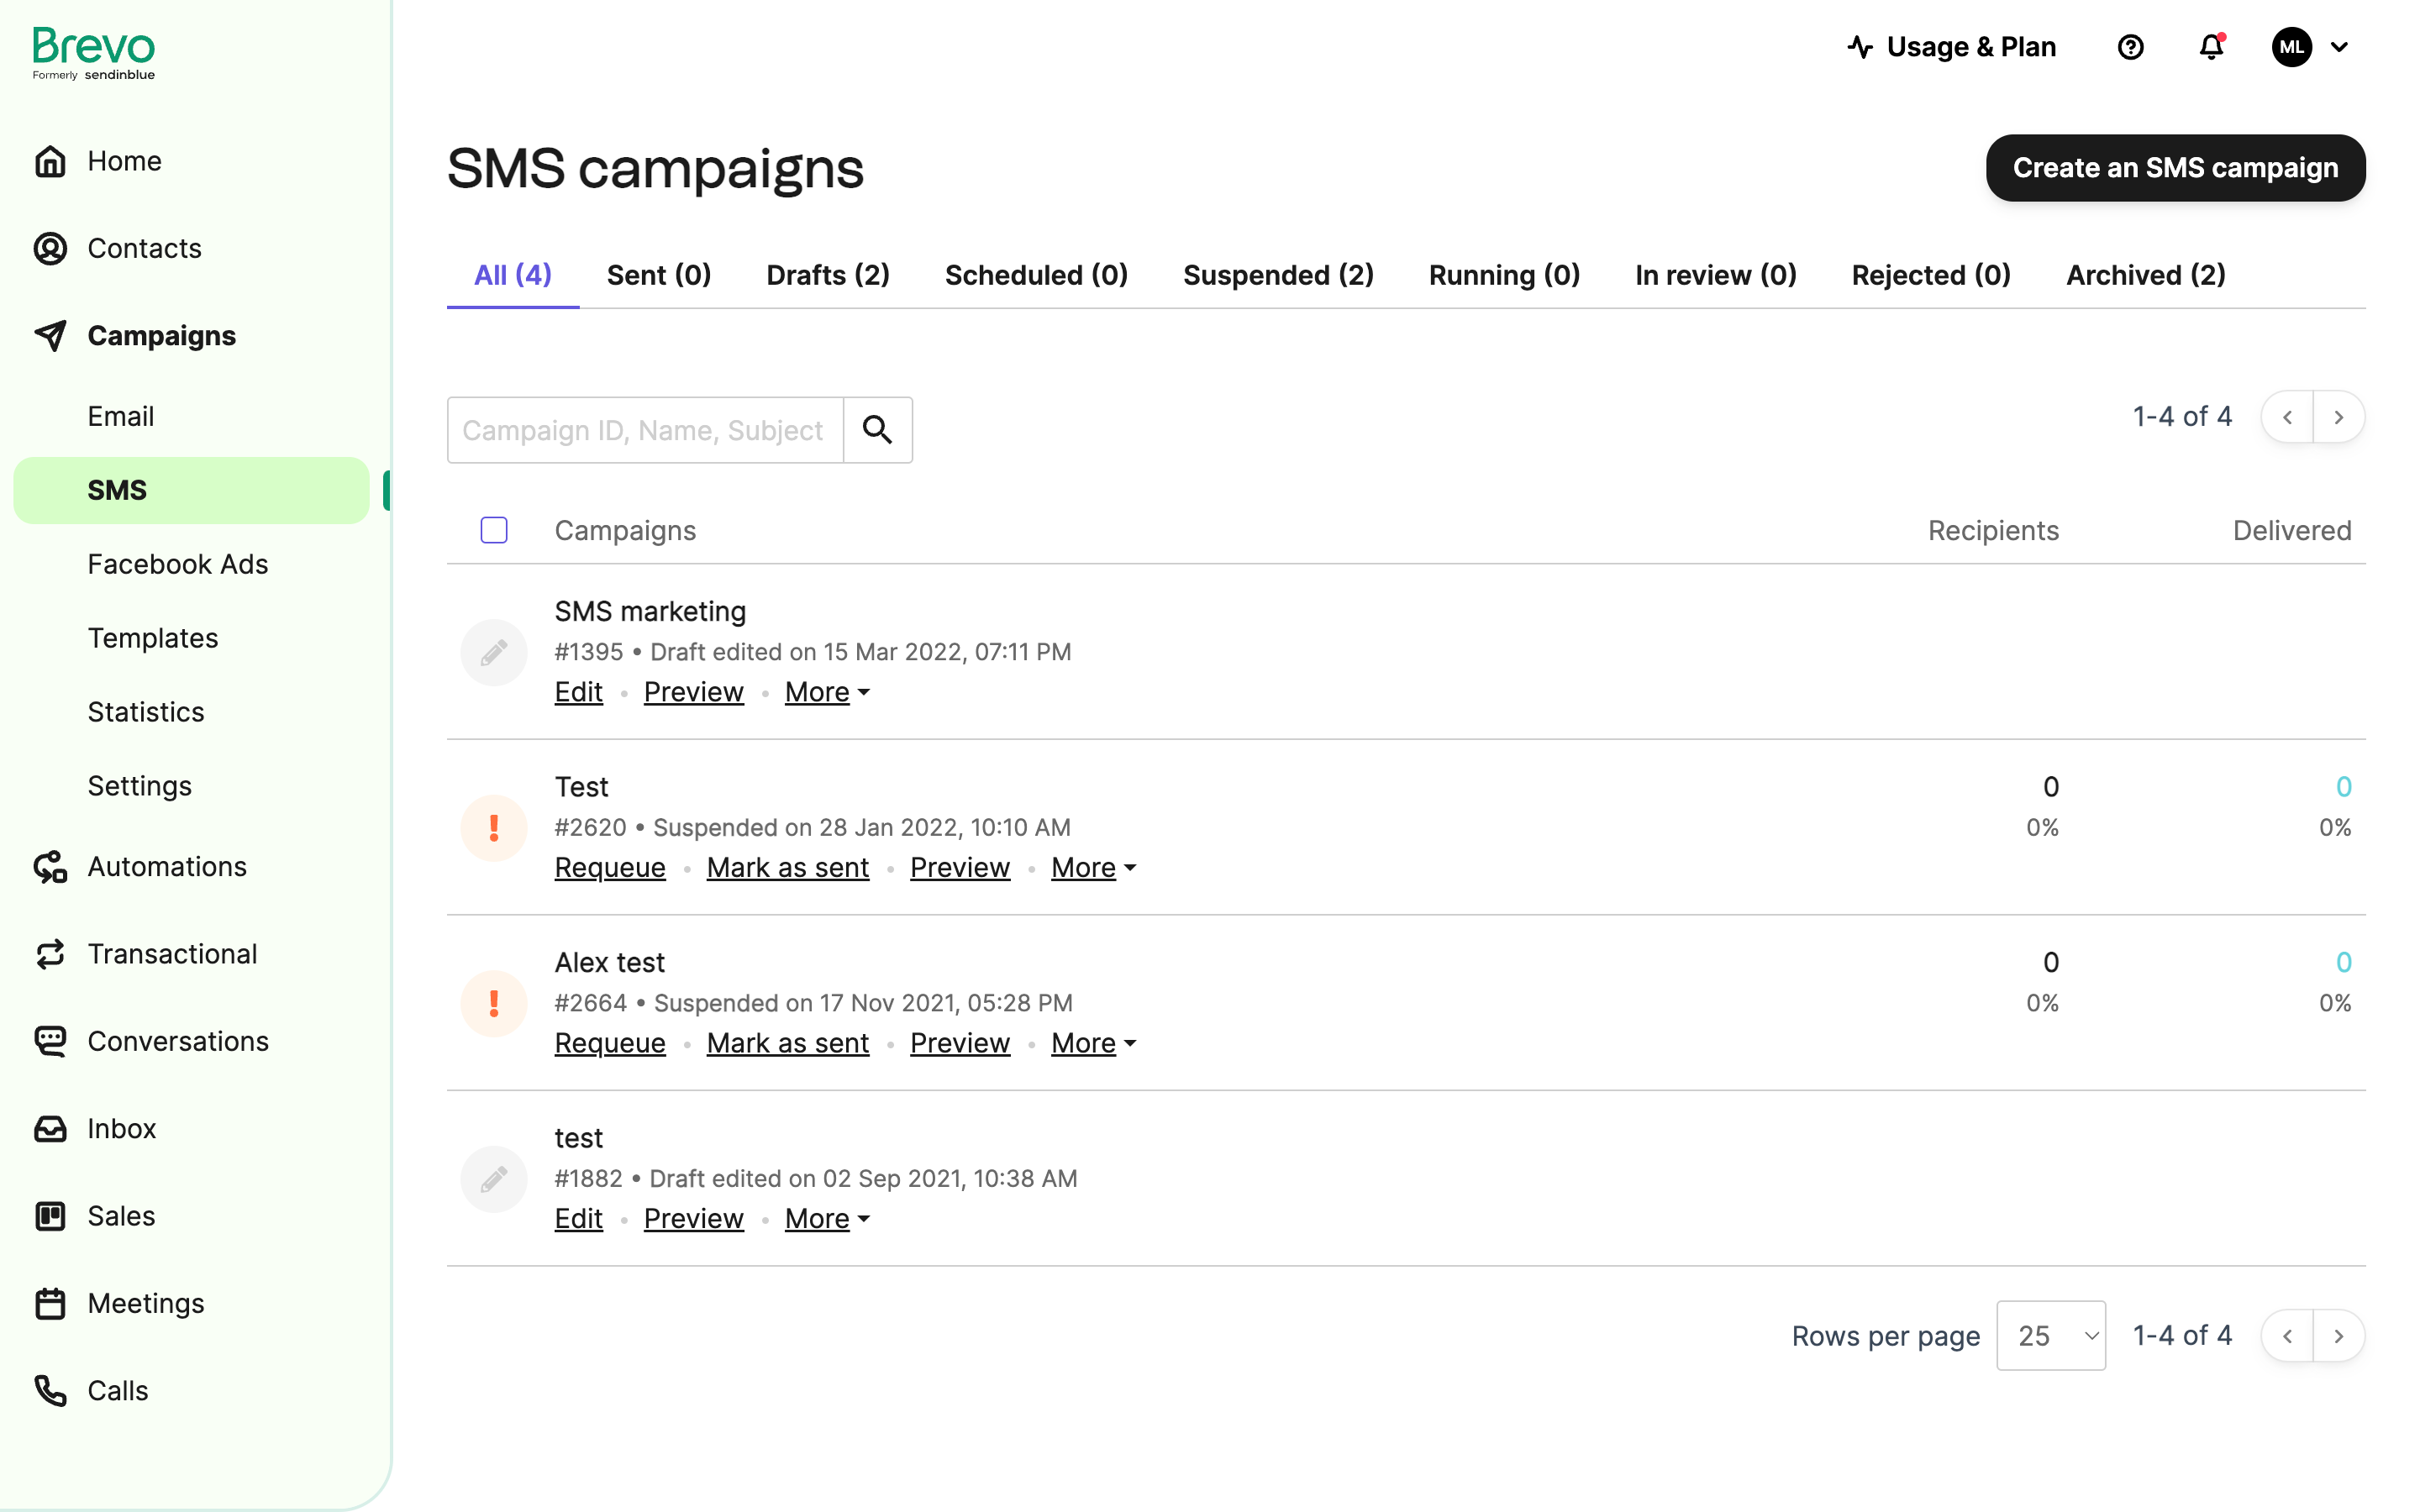Click the help question mark icon
The image size is (2420, 1512).
(2130, 47)
